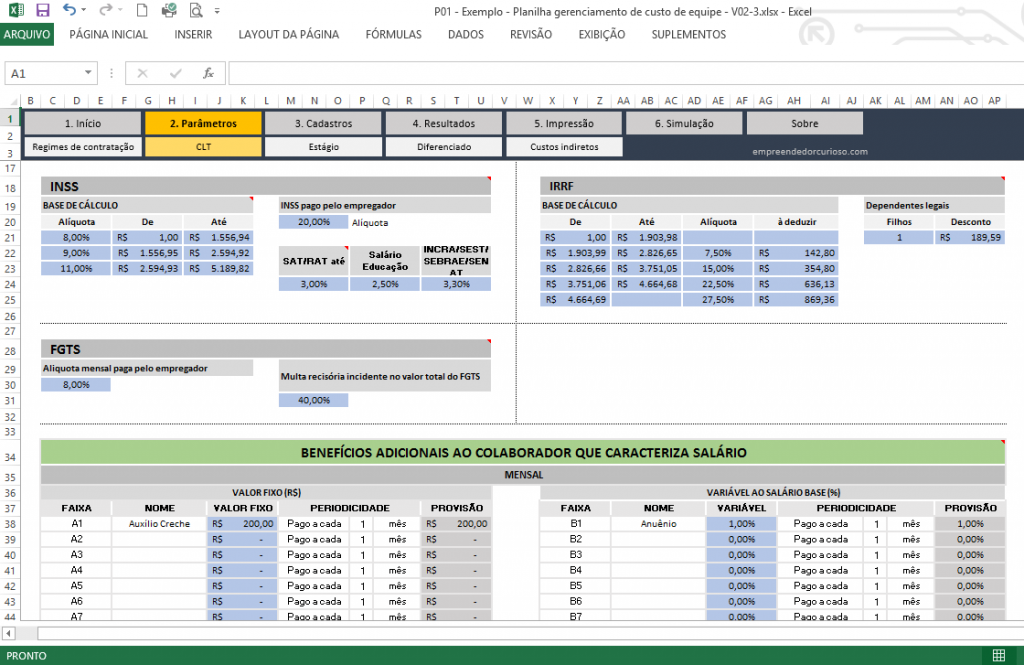Select INSS aliquota cell 8,00%
1024x665 pixels.
(x=76, y=237)
